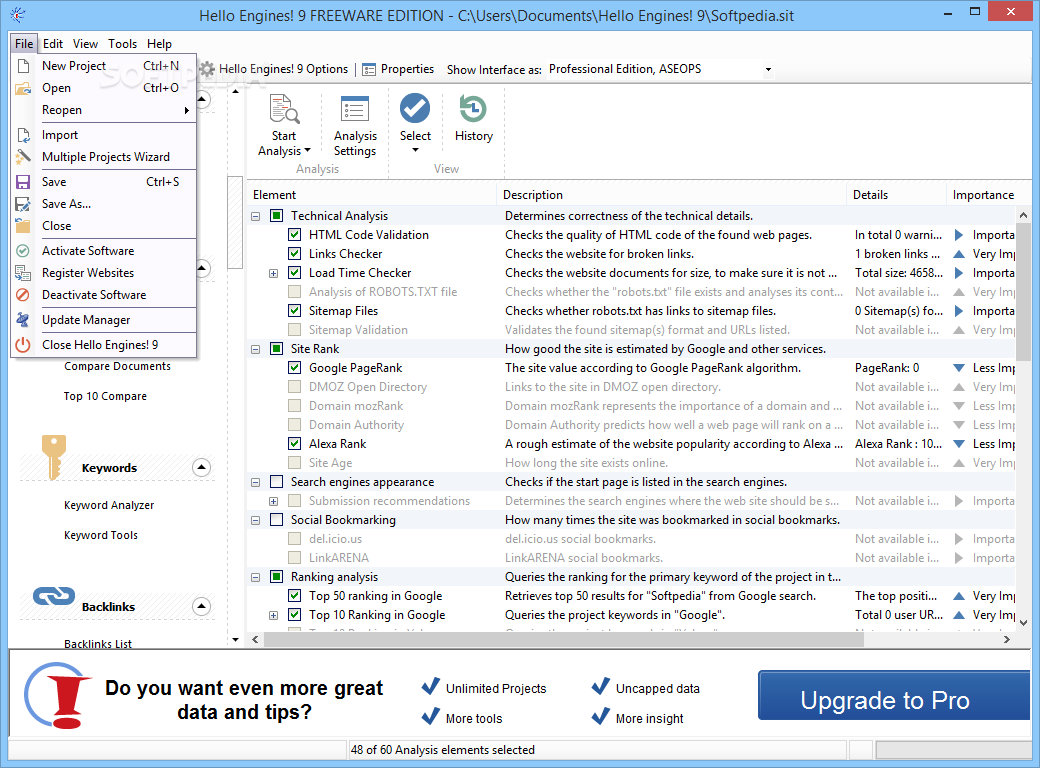This screenshot has height=768, width=1040.
Task: Toggle the Sitemap Files checkbox
Action: (295, 311)
